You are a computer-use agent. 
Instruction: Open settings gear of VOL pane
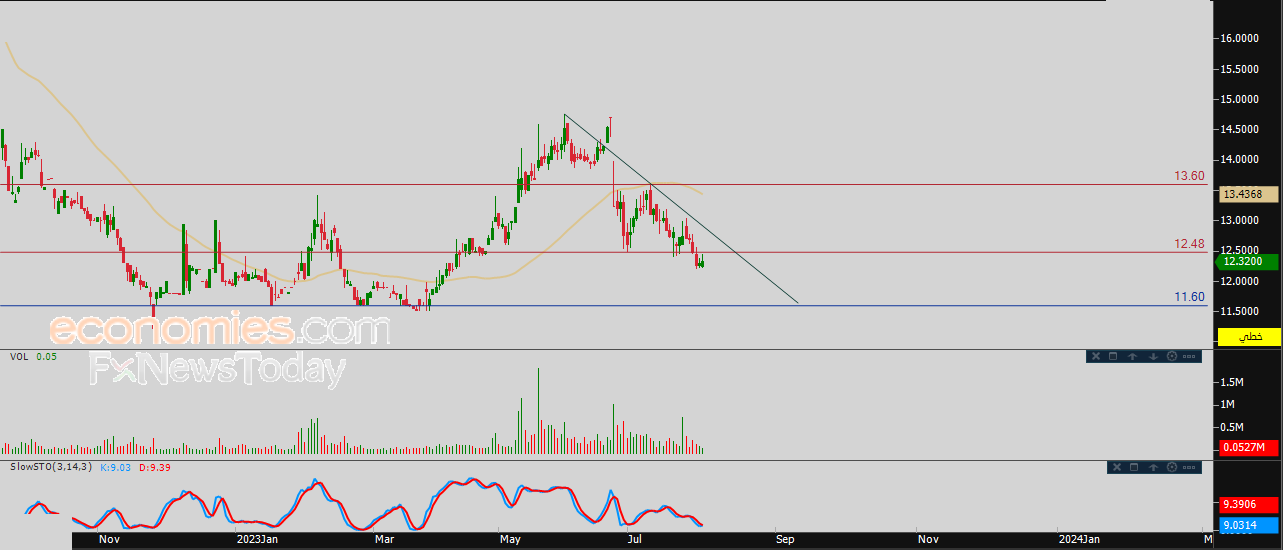(1172, 356)
